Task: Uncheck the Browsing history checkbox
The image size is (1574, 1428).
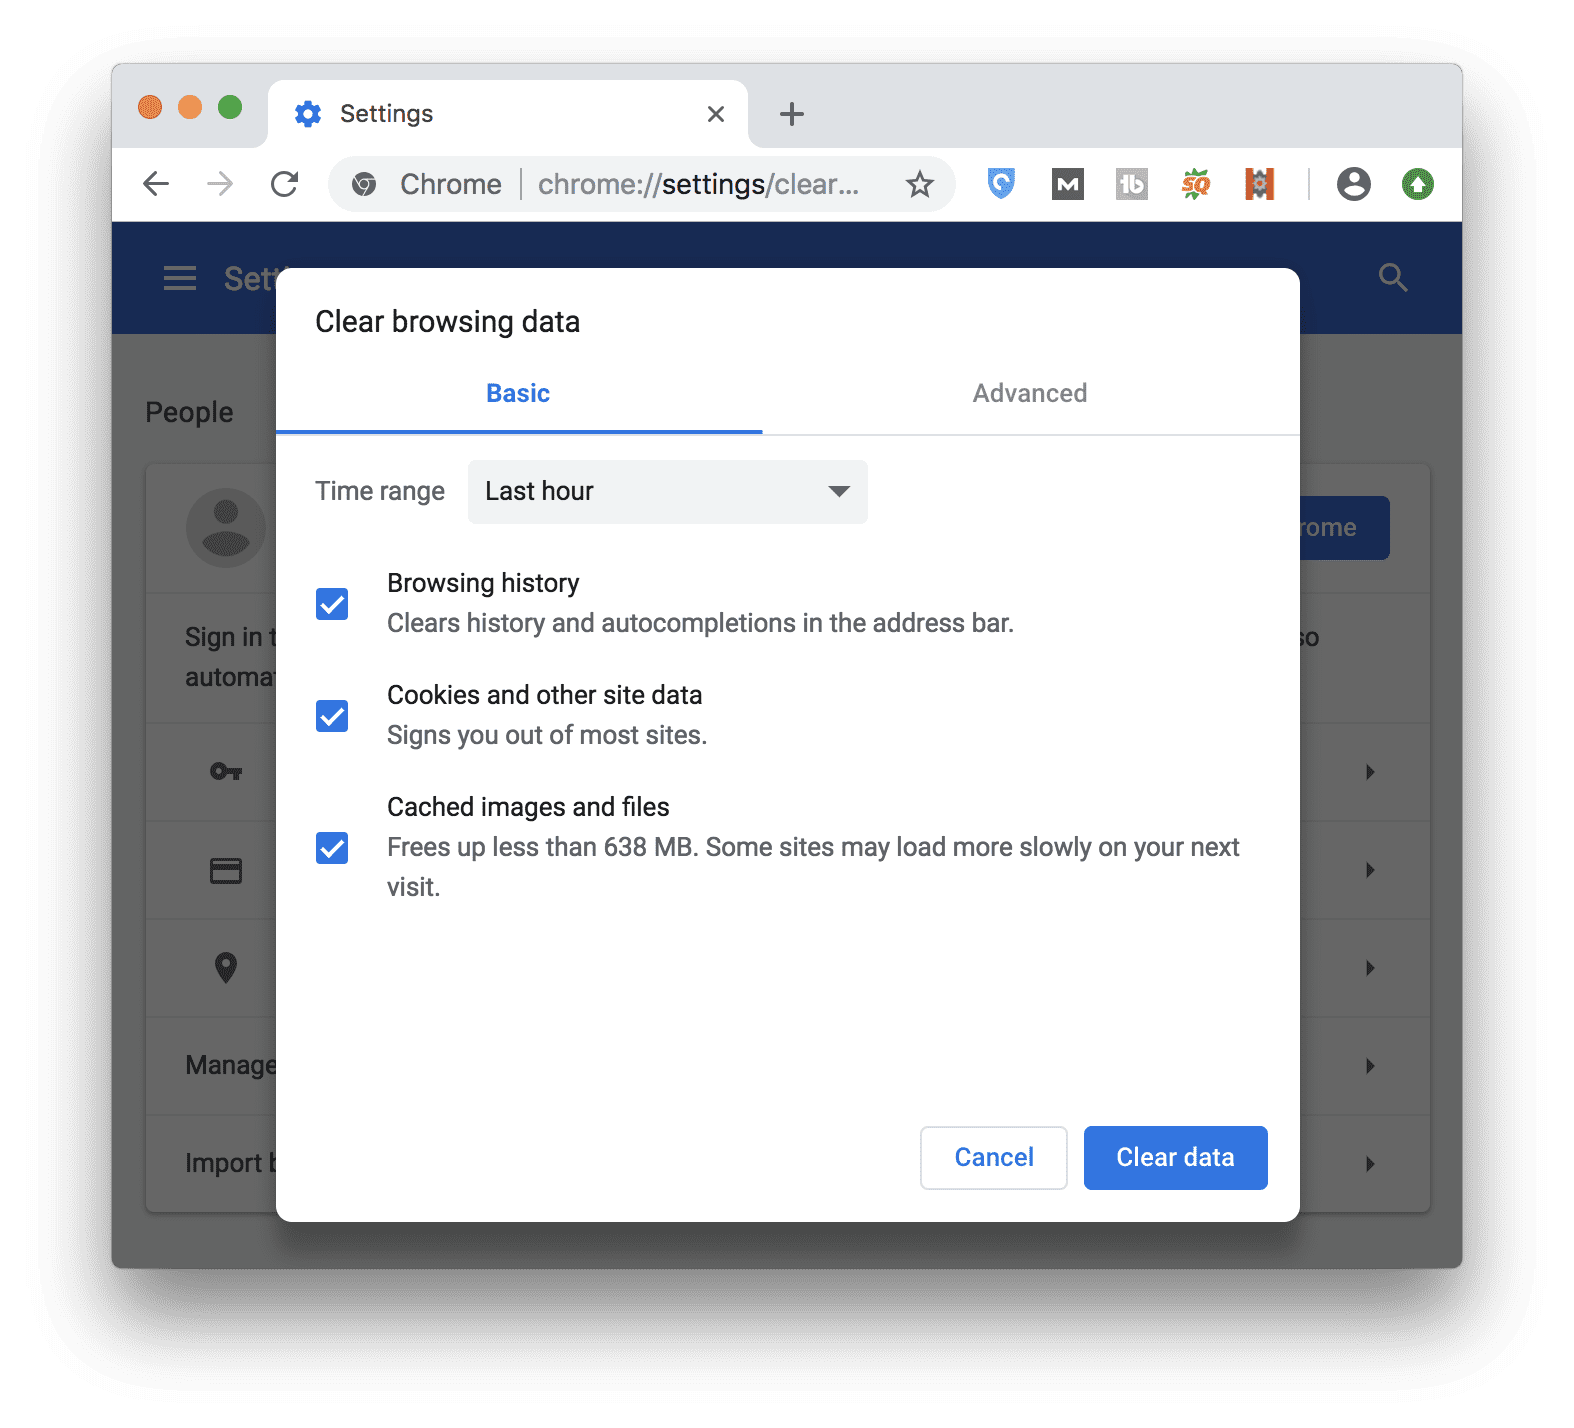Action: click(x=332, y=604)
